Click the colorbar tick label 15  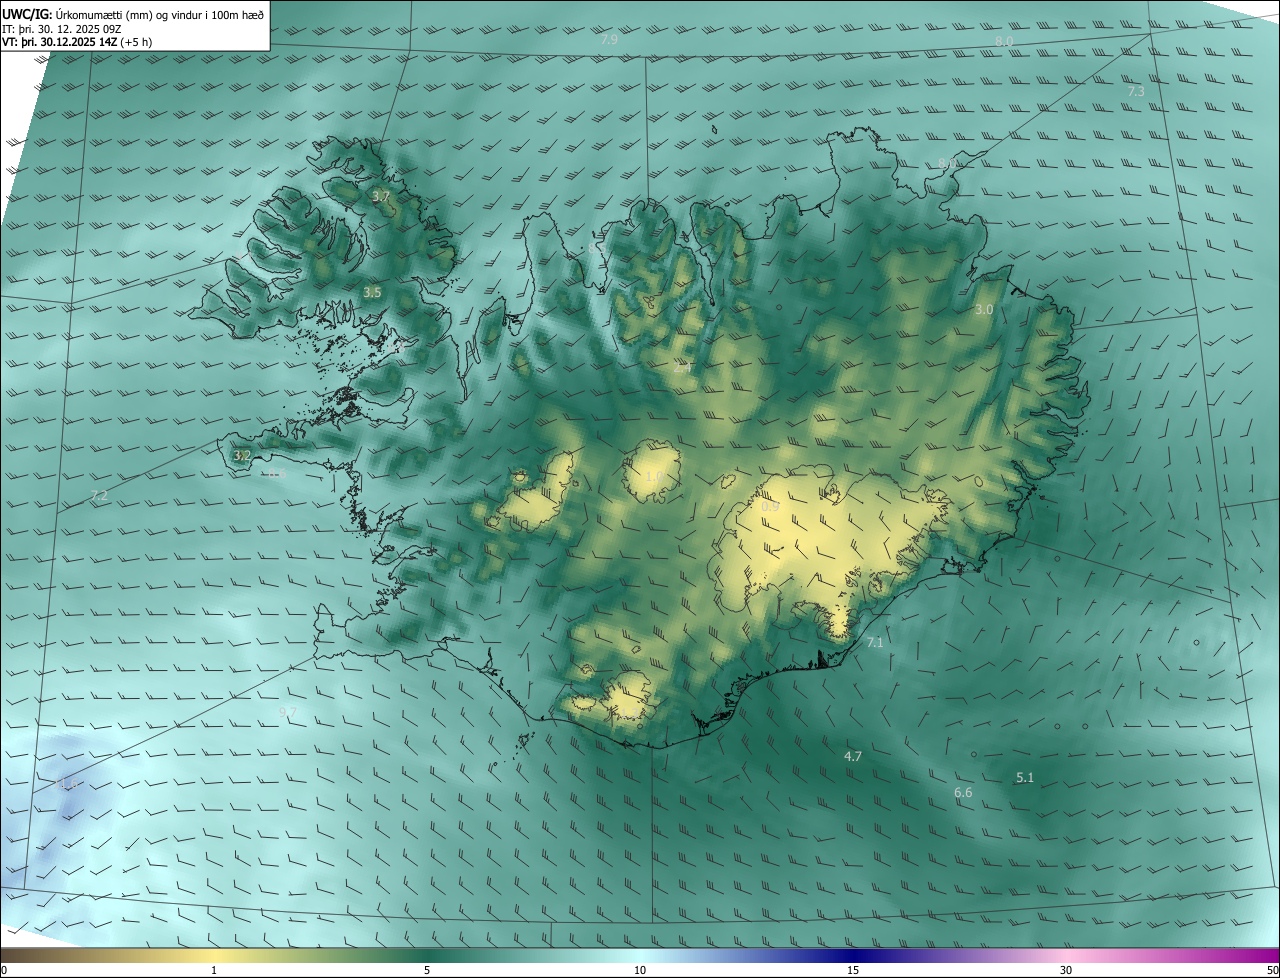coord(853,971)
